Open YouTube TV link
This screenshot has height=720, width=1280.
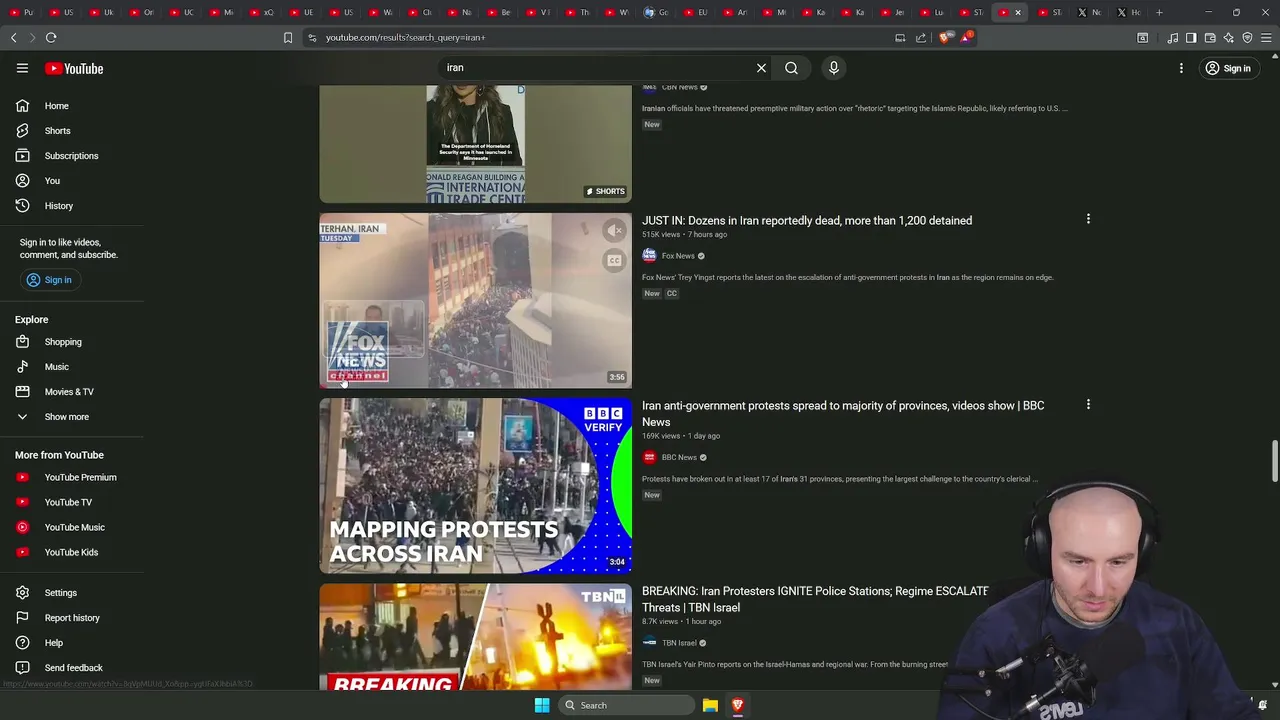click(70, 502)
